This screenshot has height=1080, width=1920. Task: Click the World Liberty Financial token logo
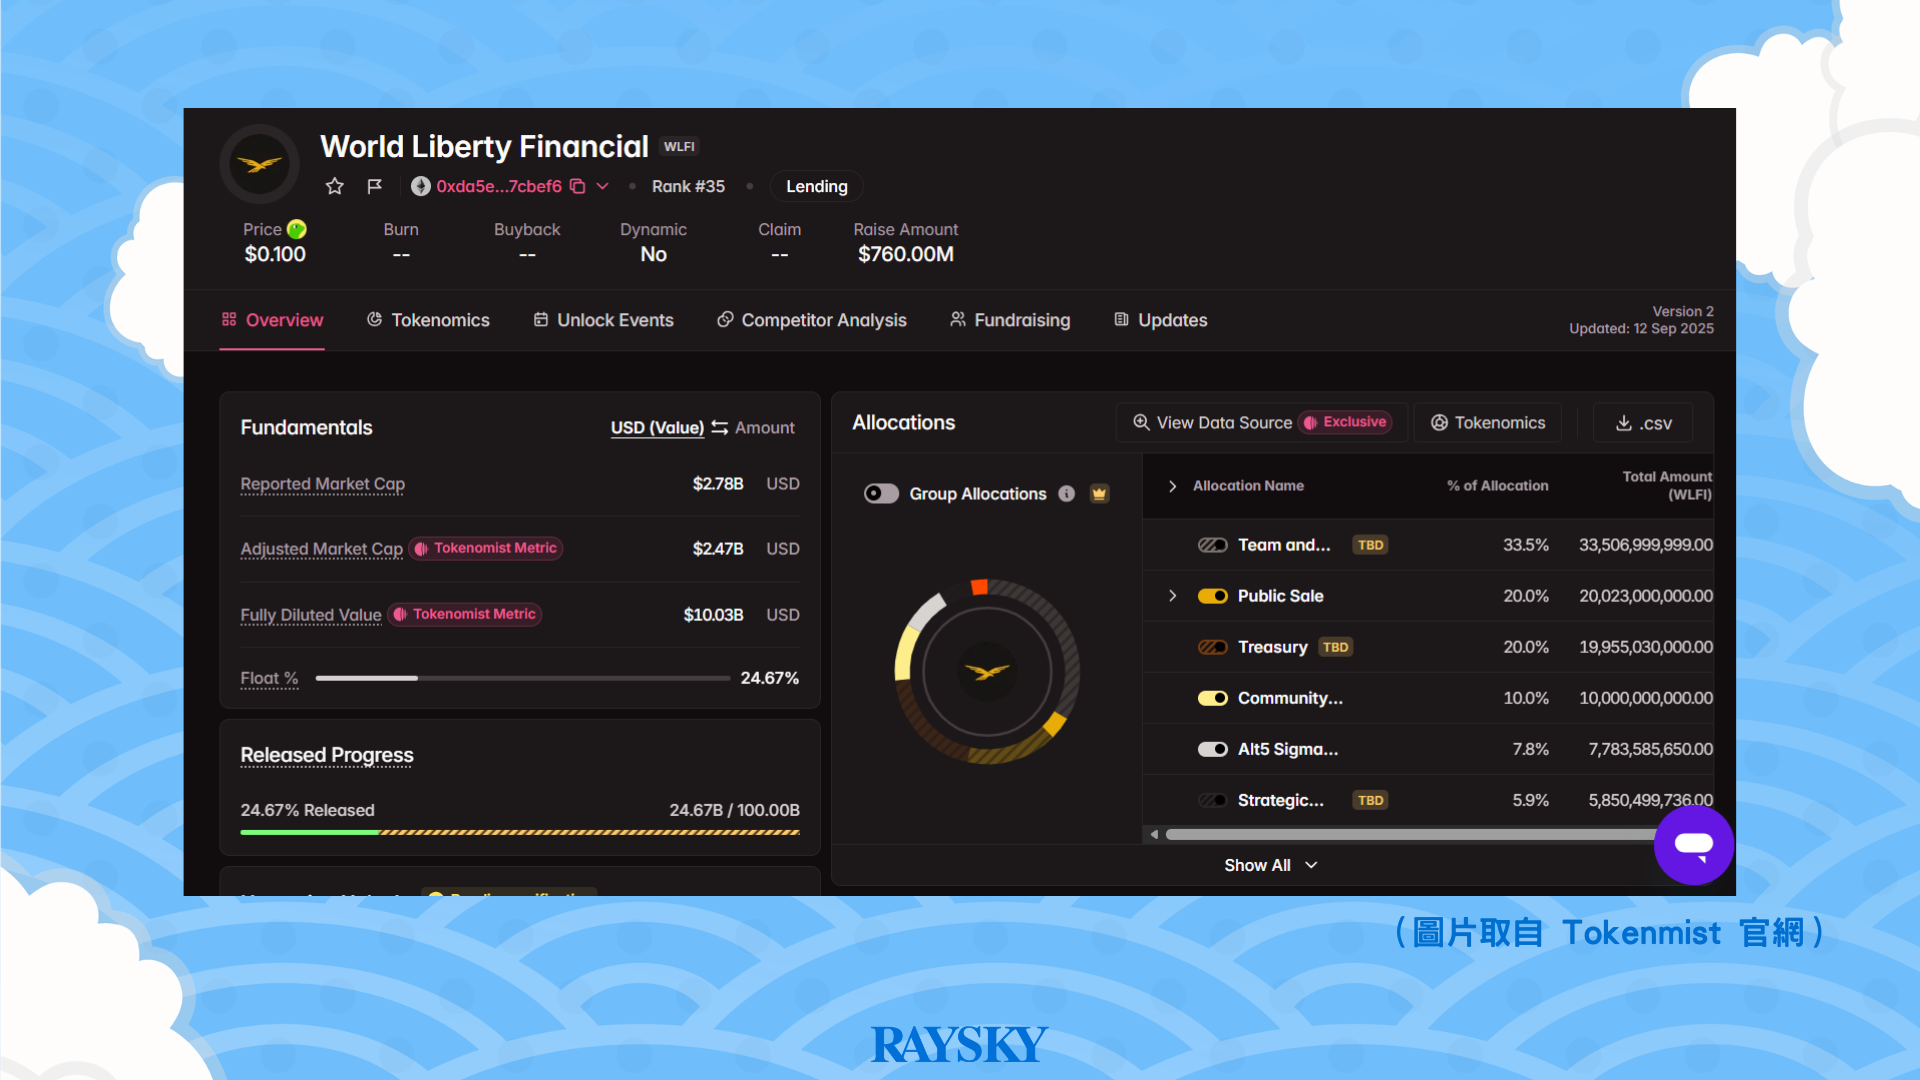tap(259, 164)
